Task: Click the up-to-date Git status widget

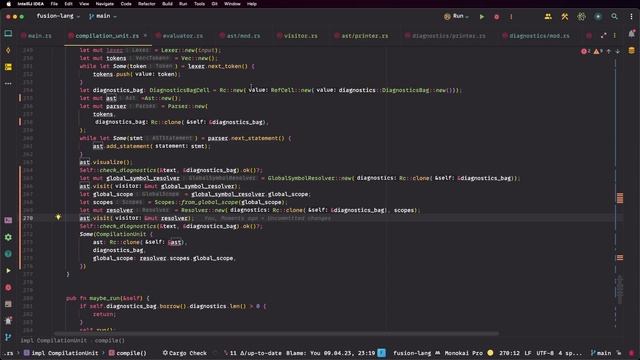Action: 252,353
